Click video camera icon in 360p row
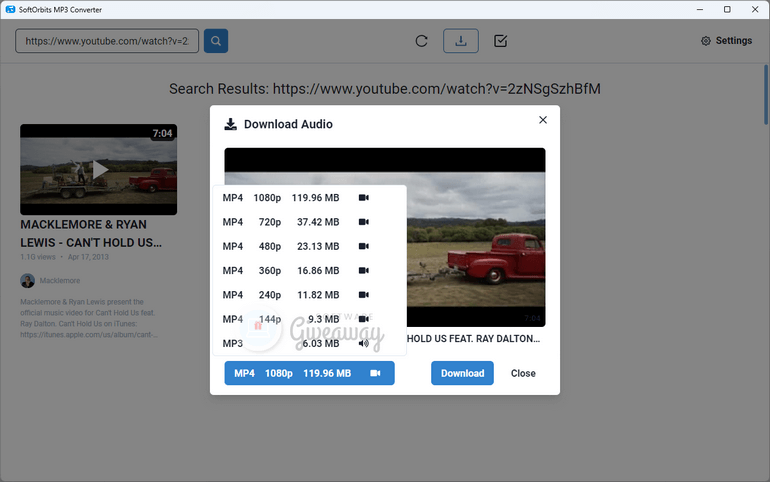The width and height of the screenshot is (770, 482). coord(363,270)
